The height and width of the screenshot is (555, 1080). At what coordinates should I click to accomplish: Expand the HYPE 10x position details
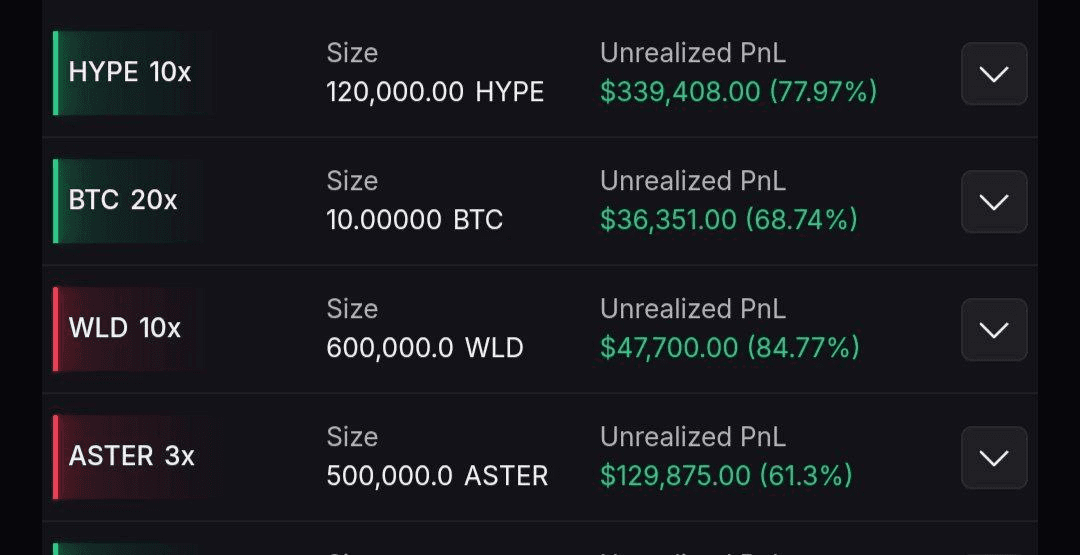(x=994, y=74)
